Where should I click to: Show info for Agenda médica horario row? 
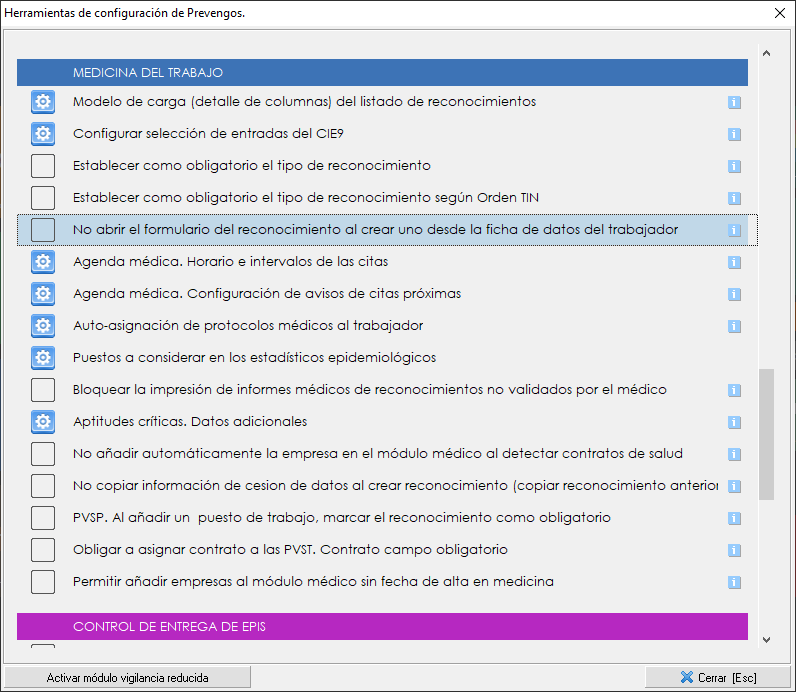coord(734,262)
